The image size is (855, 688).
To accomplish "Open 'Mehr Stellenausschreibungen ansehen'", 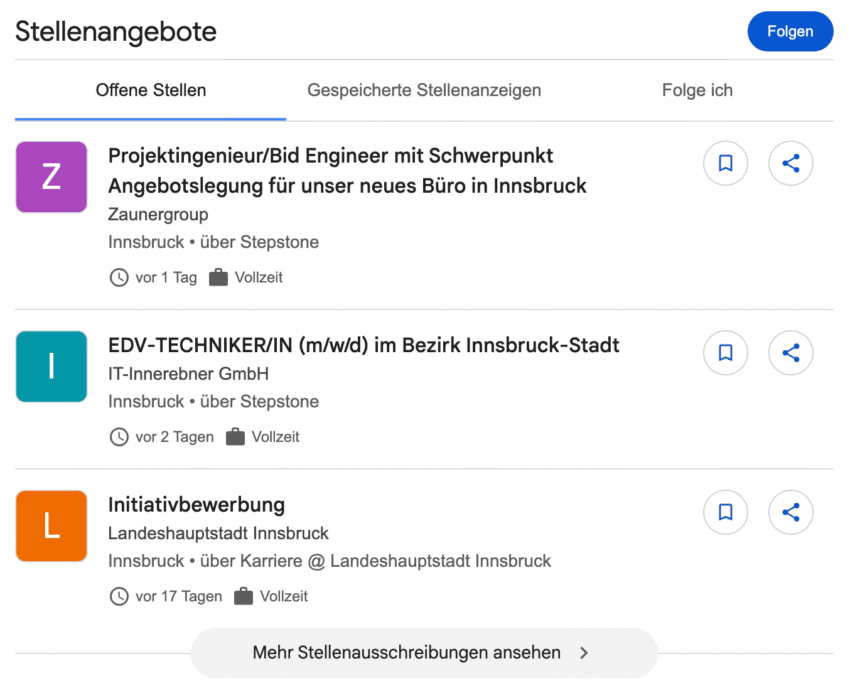I will (404, 652).
